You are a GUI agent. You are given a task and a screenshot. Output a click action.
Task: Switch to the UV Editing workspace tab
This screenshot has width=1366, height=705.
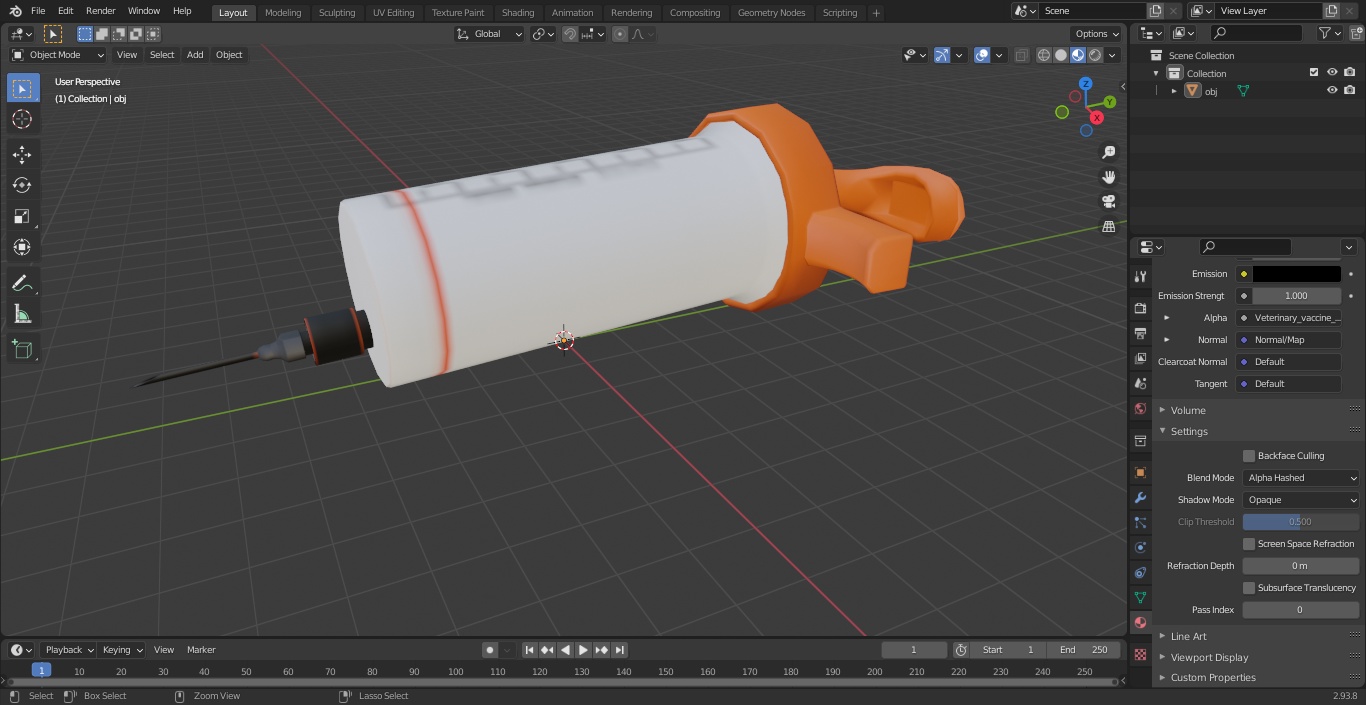point(393,13)
